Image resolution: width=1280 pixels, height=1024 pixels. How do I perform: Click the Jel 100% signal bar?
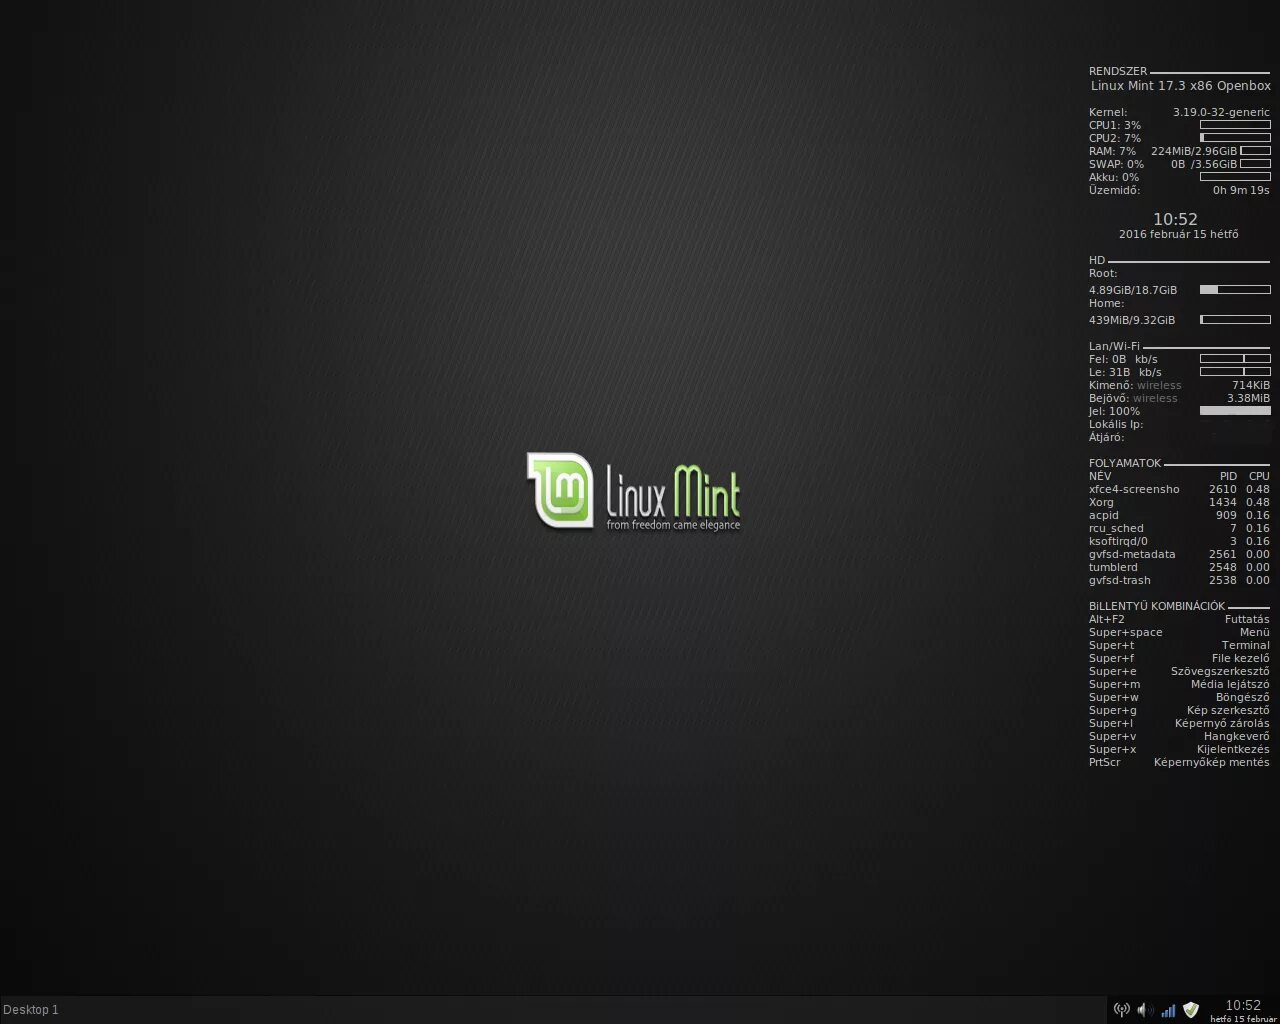[x=1235, y=411]
